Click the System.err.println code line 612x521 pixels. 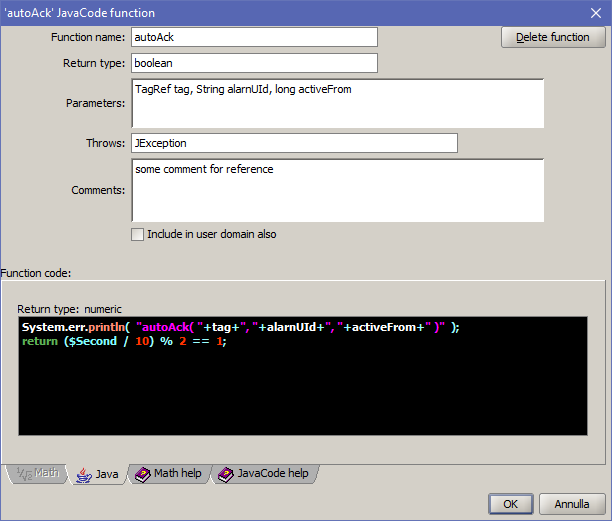coord(240,327)
